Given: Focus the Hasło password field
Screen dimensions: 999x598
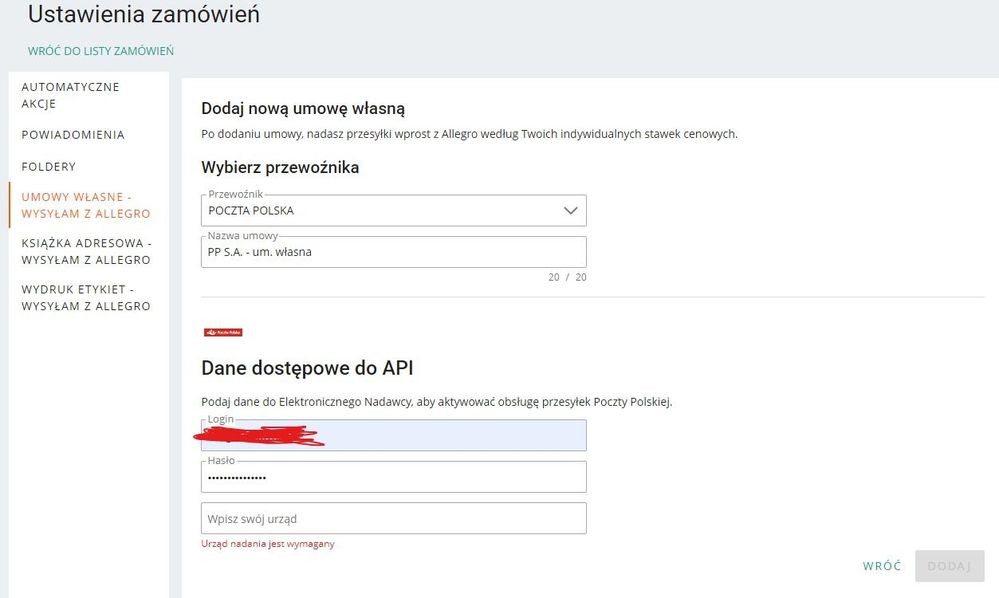Looking at the screenshot, I should pyautogui.click(x=394, y=477).
